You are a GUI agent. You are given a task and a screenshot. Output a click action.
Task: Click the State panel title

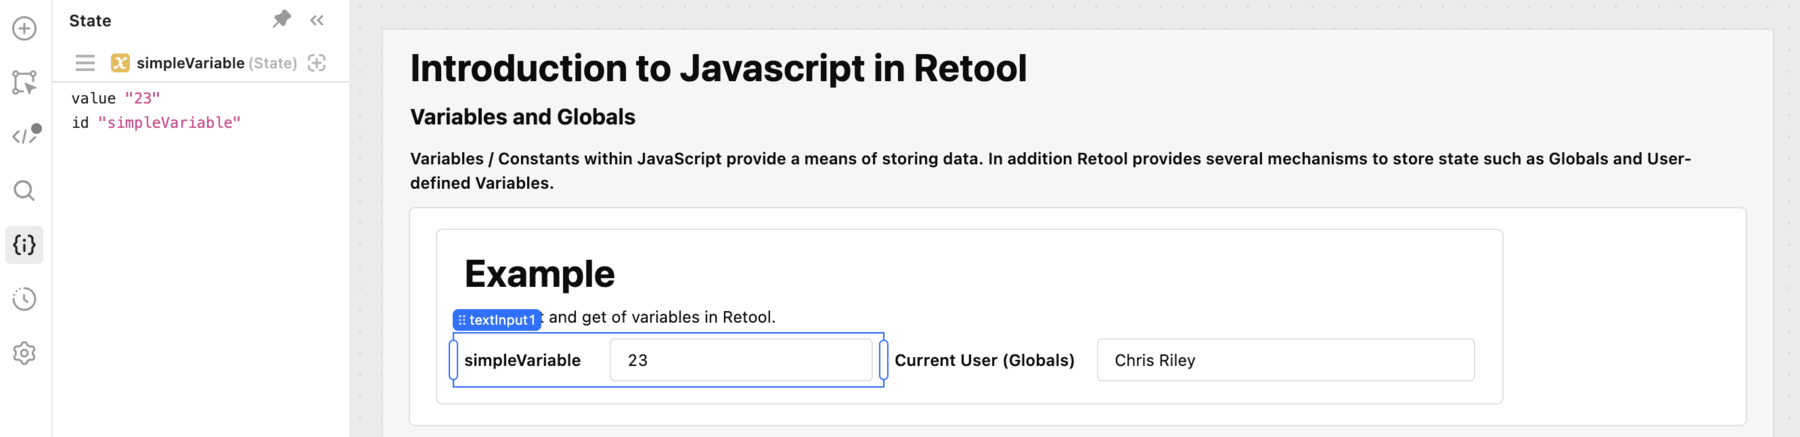coord(90,20)
